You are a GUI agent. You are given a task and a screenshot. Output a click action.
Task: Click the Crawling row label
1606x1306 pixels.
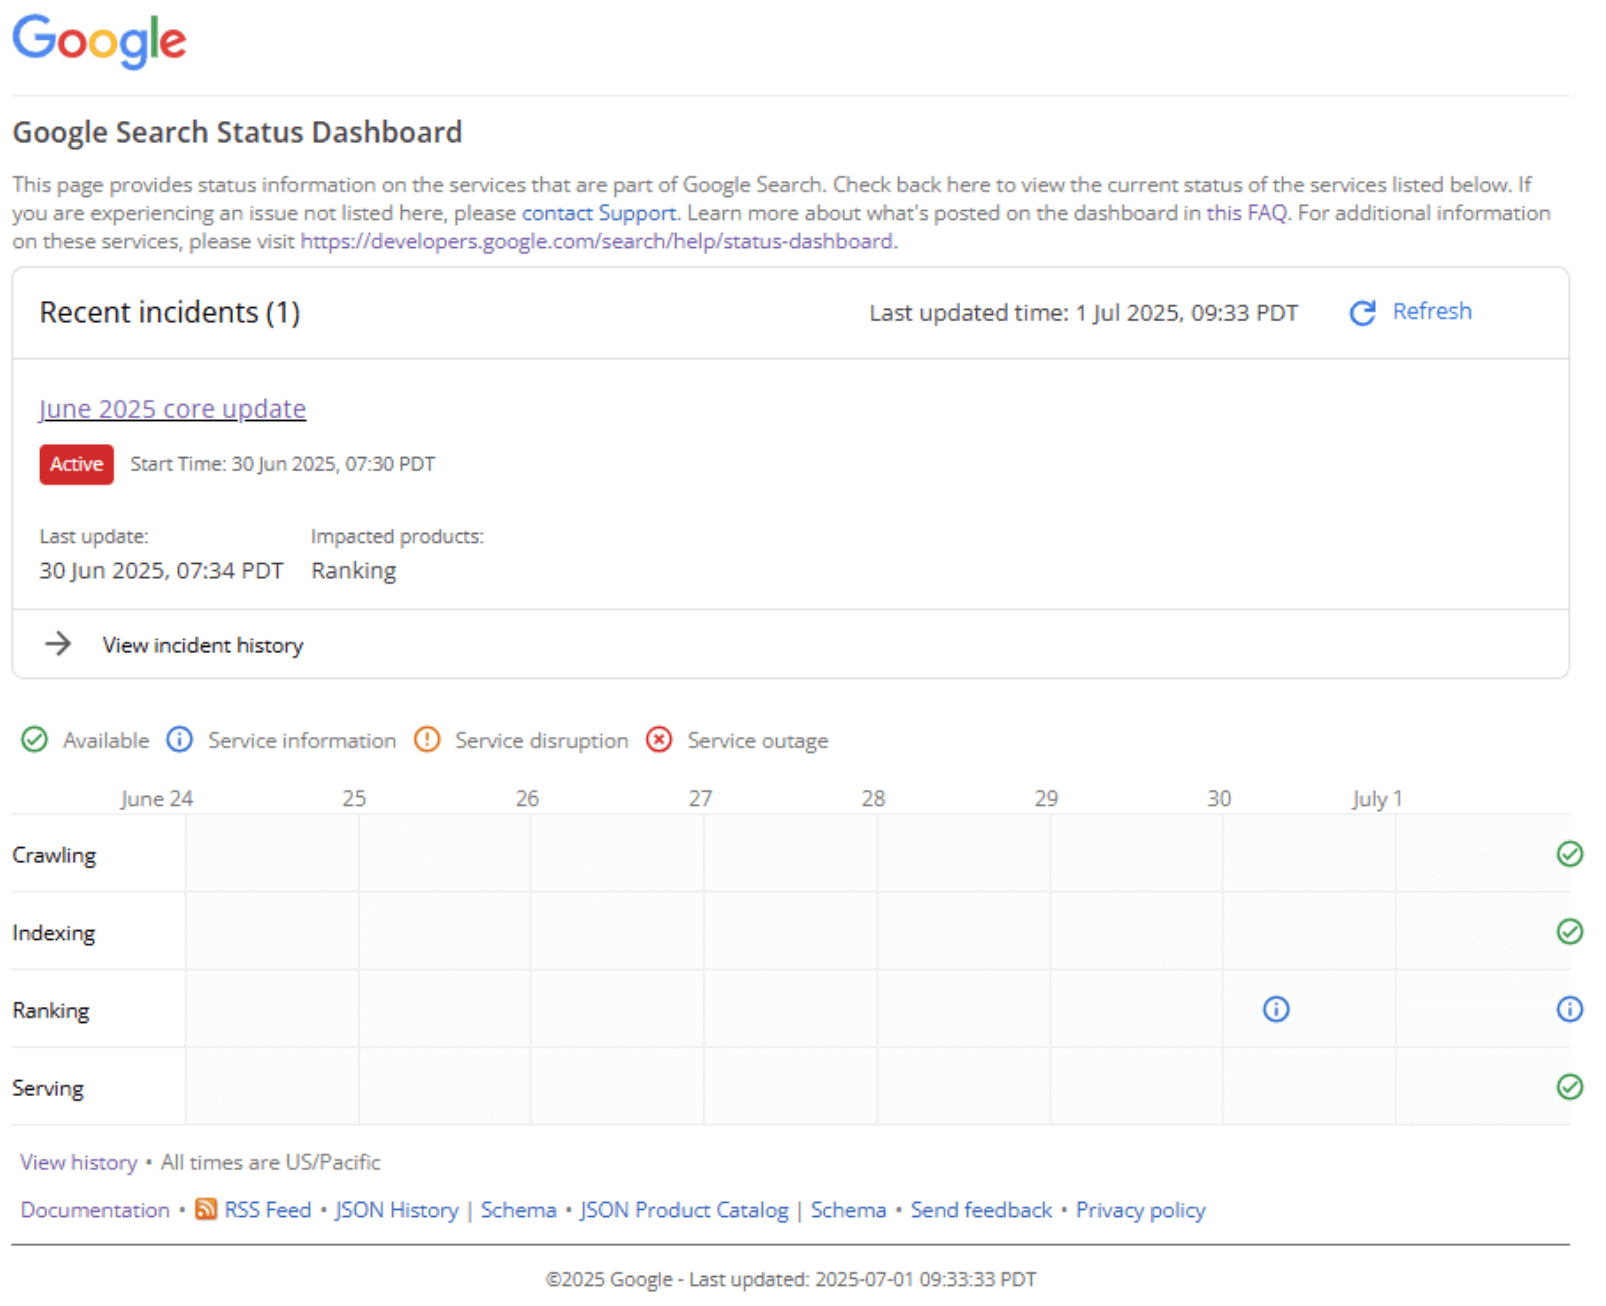coord(54,855)
